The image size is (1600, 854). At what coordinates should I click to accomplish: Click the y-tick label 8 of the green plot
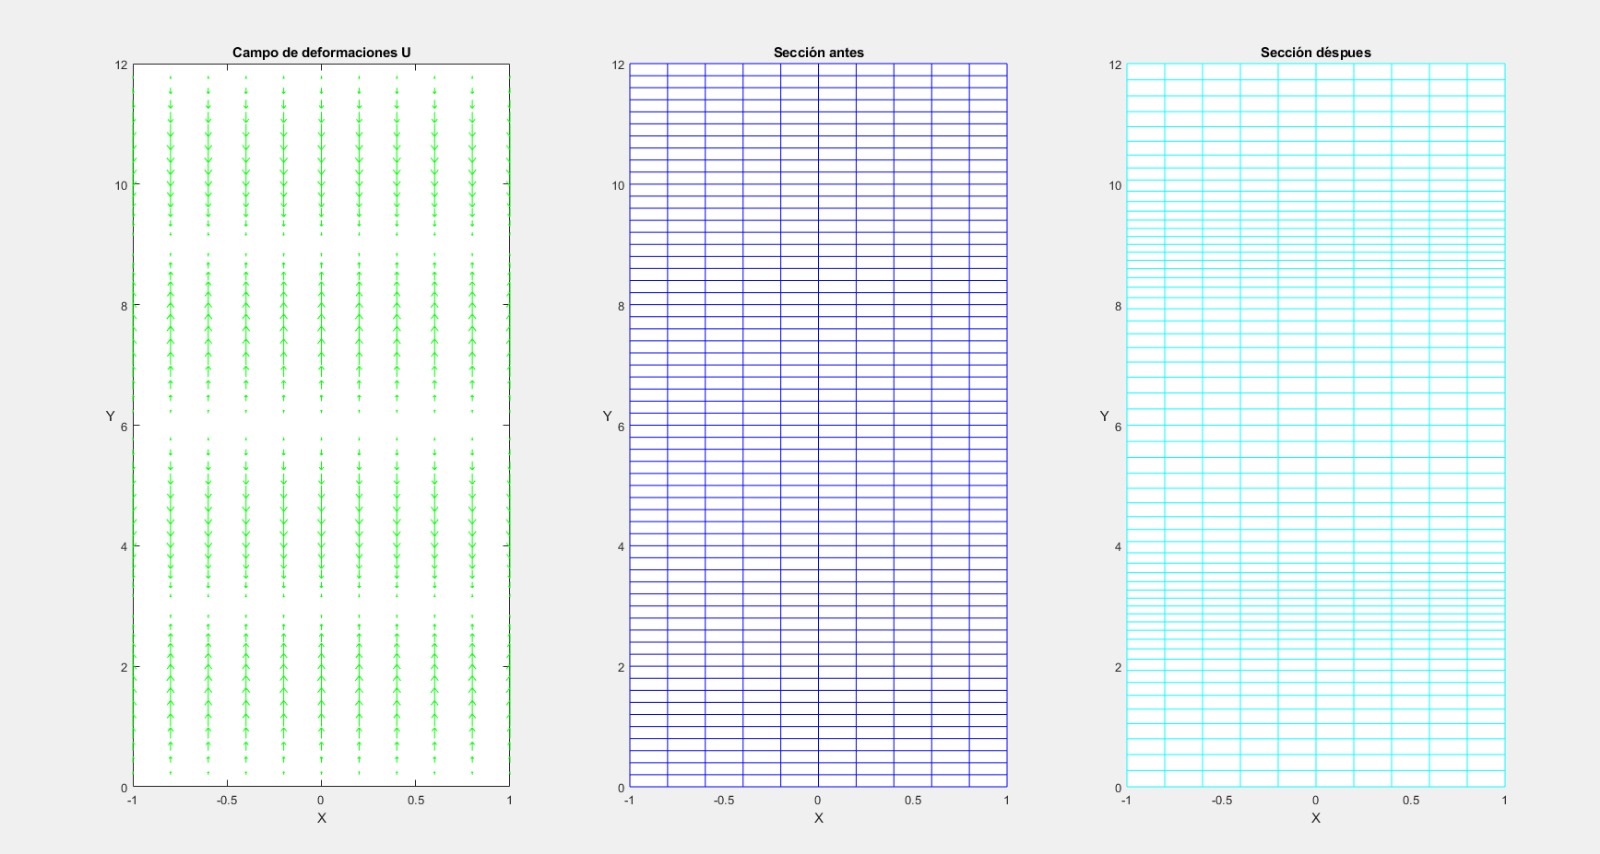(x=124, y=307)
